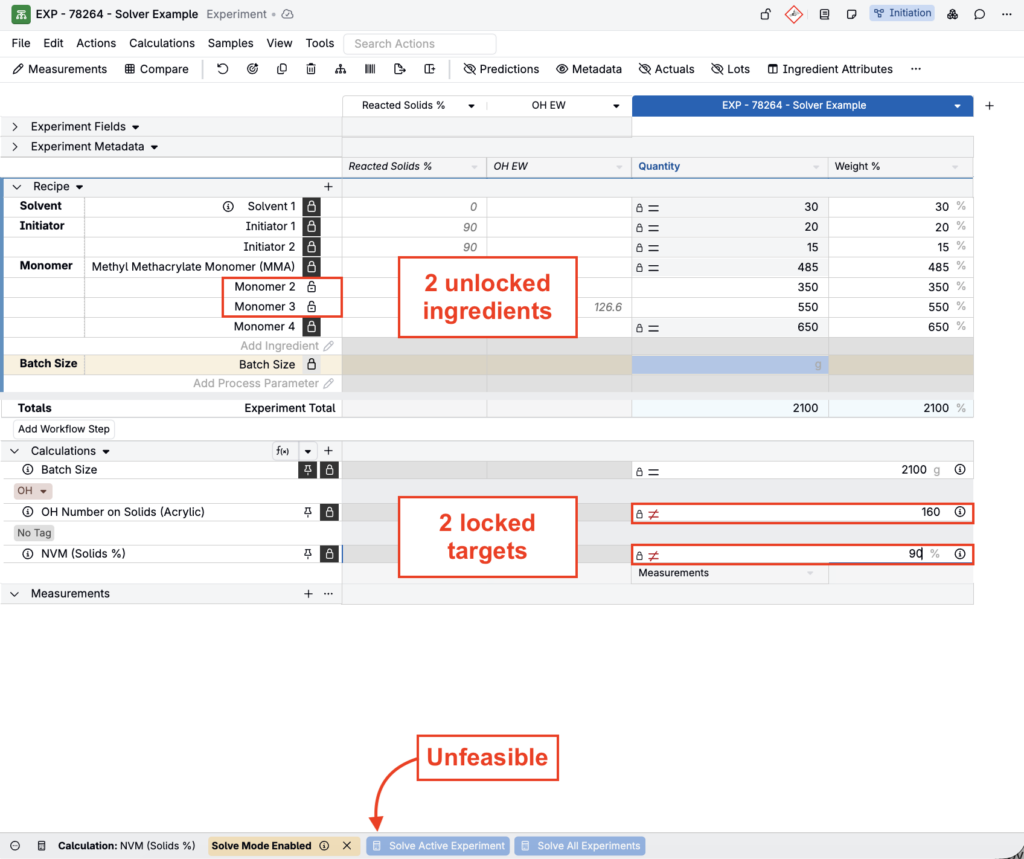Open the Edit menu
Screen dimensions: 1024x859
click(53, 43)
